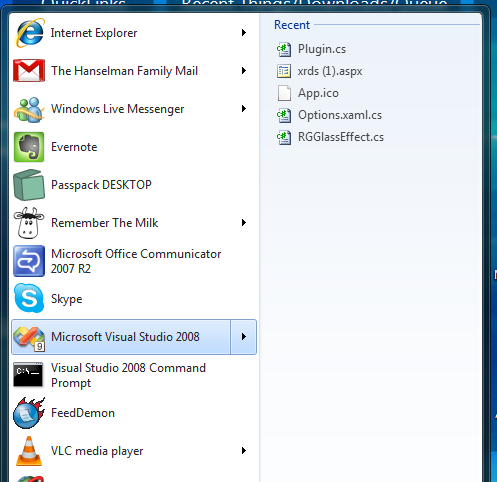The height and width of the screenshot is (482, 497).
Task: Open the Evernote menu entry
Action: click(74, 147)
